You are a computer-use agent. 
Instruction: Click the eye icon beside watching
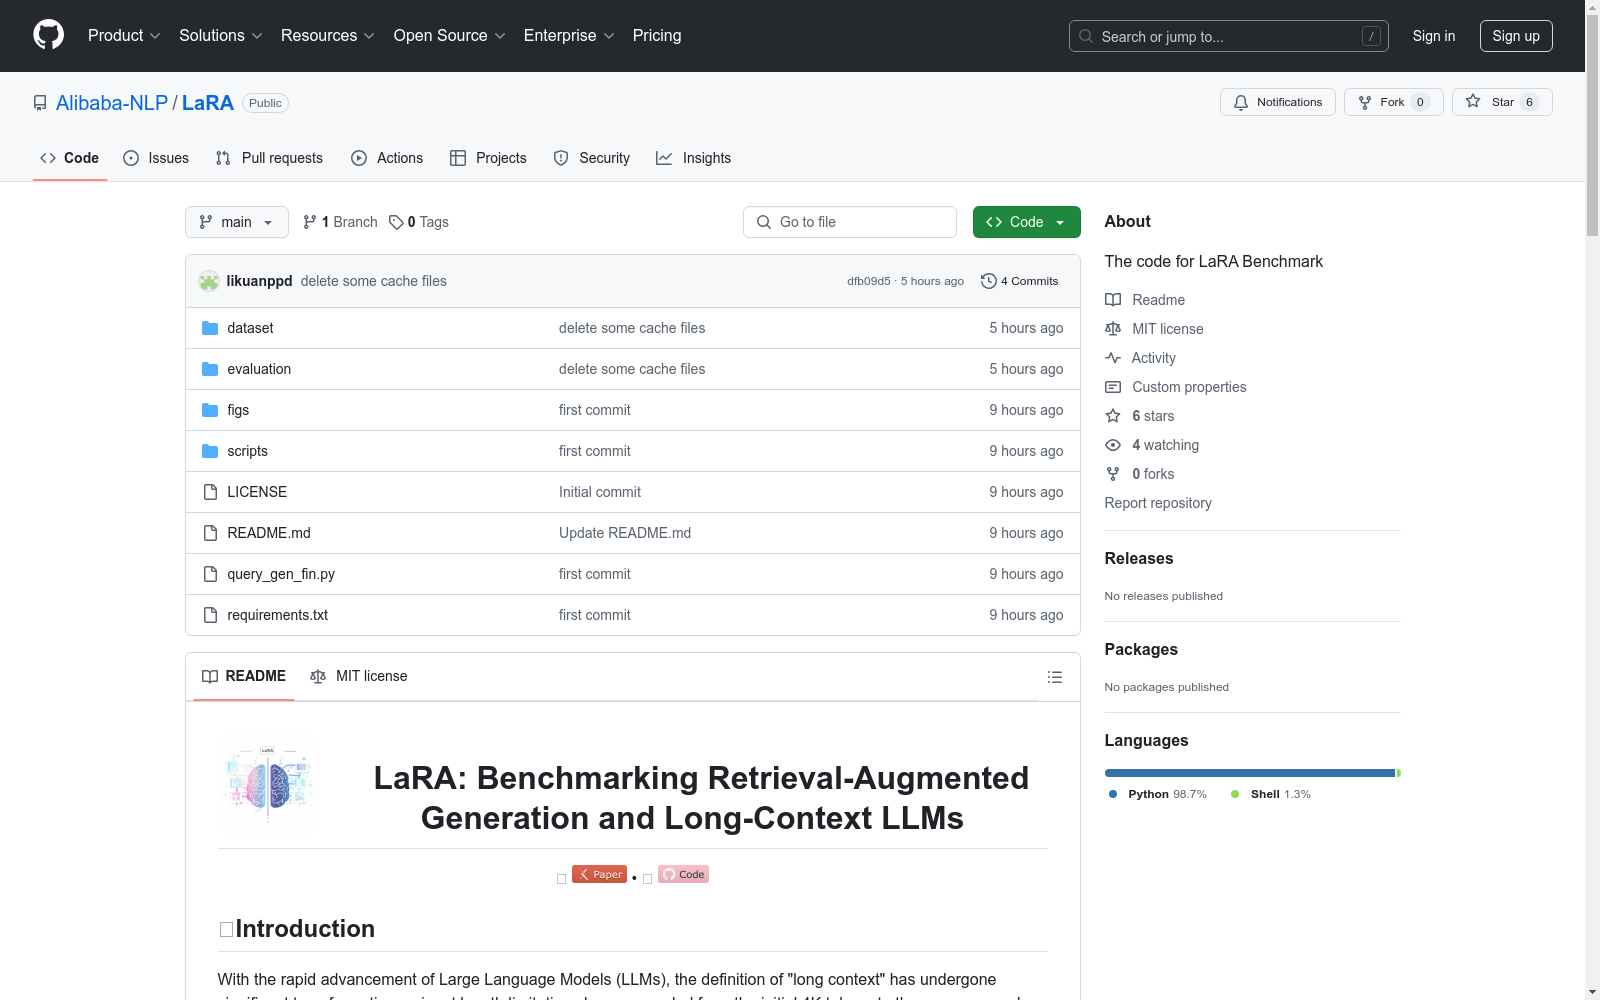coord(1113,445)
